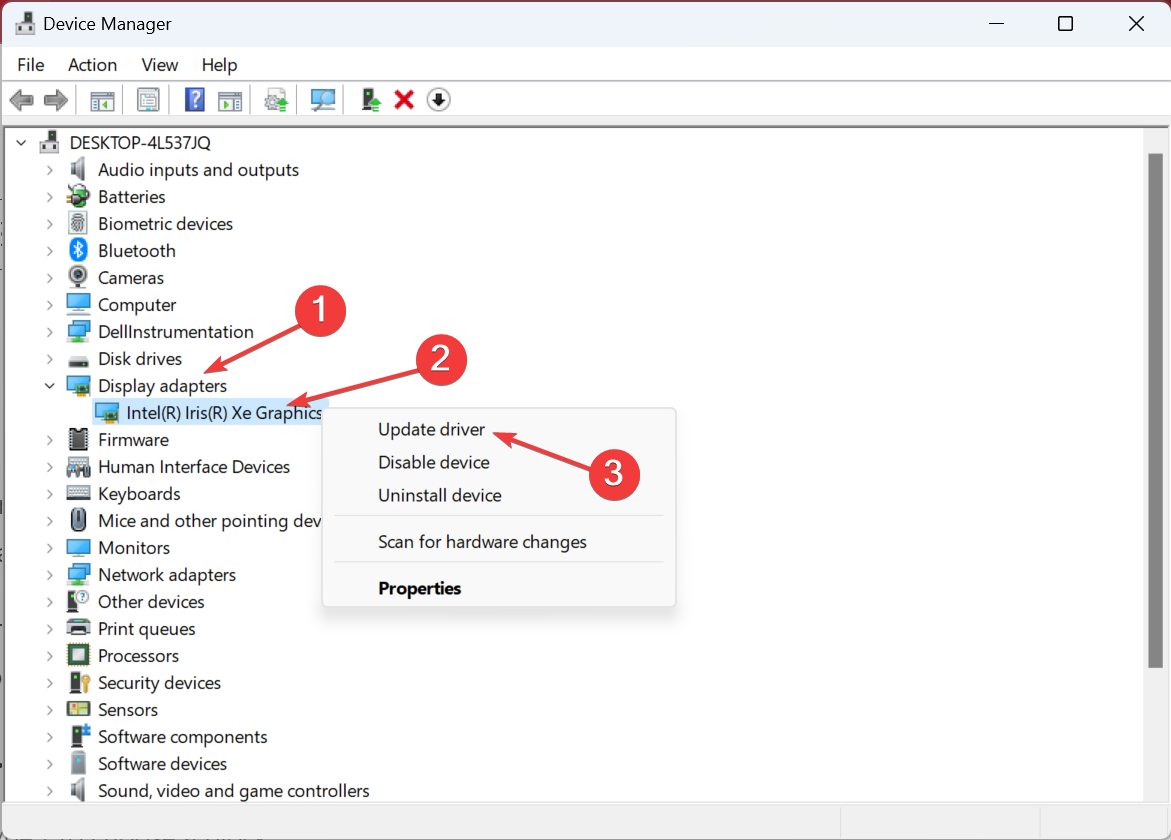
Task: Click the Firmware chip icon
Action: [x=78, y=439]
